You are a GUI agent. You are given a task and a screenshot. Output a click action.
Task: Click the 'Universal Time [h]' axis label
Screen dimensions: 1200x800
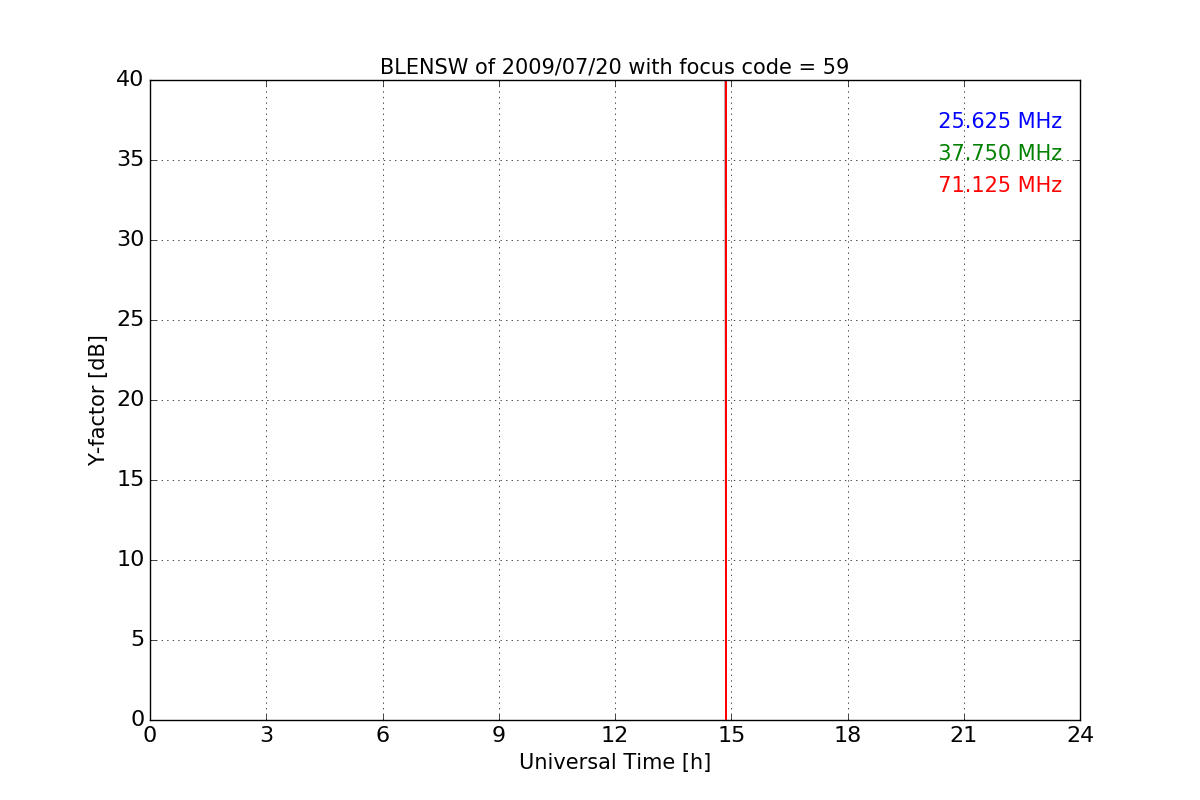pos(615,762)
